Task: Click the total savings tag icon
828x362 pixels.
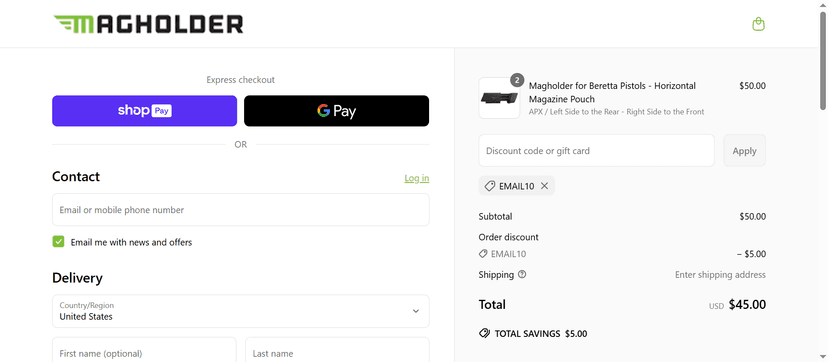Action: tap(484, 334)
